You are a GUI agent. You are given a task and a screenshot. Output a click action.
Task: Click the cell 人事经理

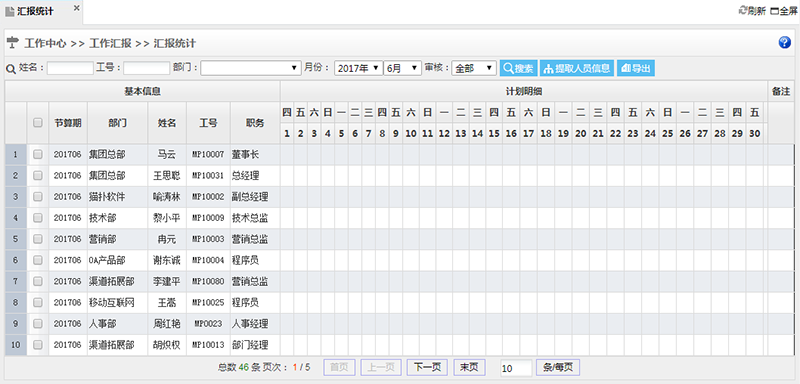(255, 323)
